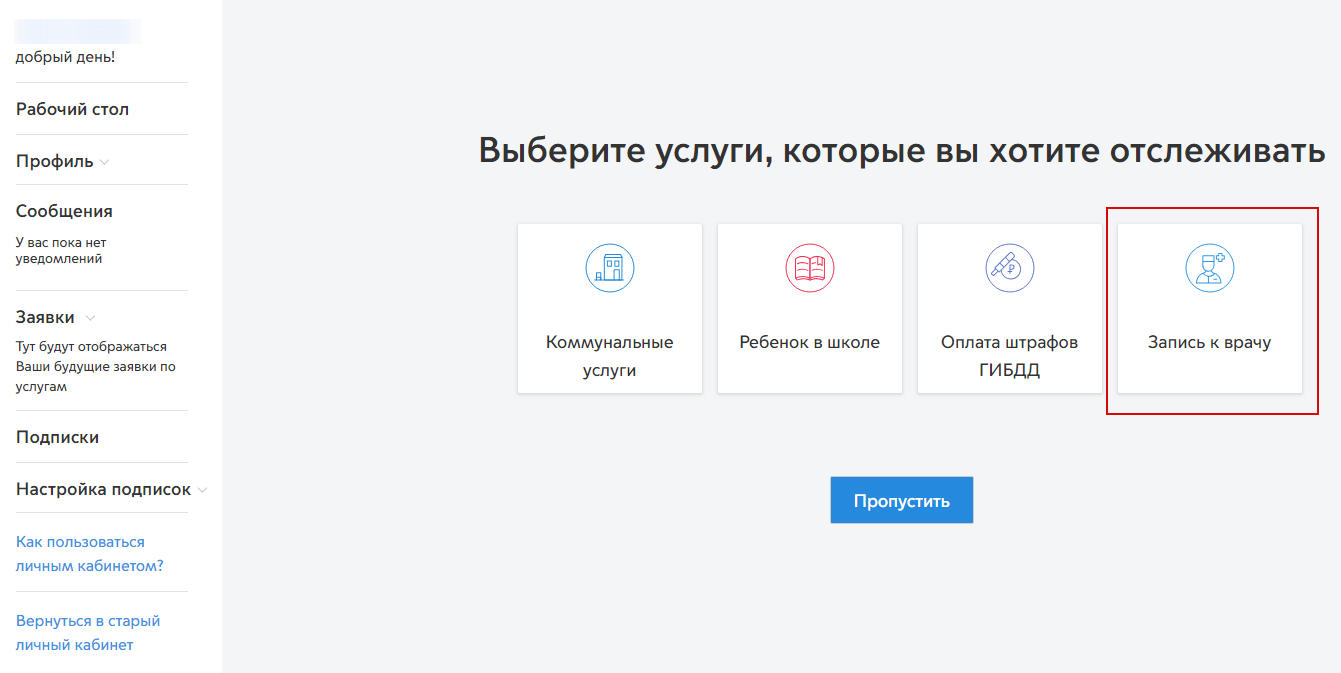Click the Настройка подписок sidebar label
This screenshot has height=673, width=1341.
point(103,489)
